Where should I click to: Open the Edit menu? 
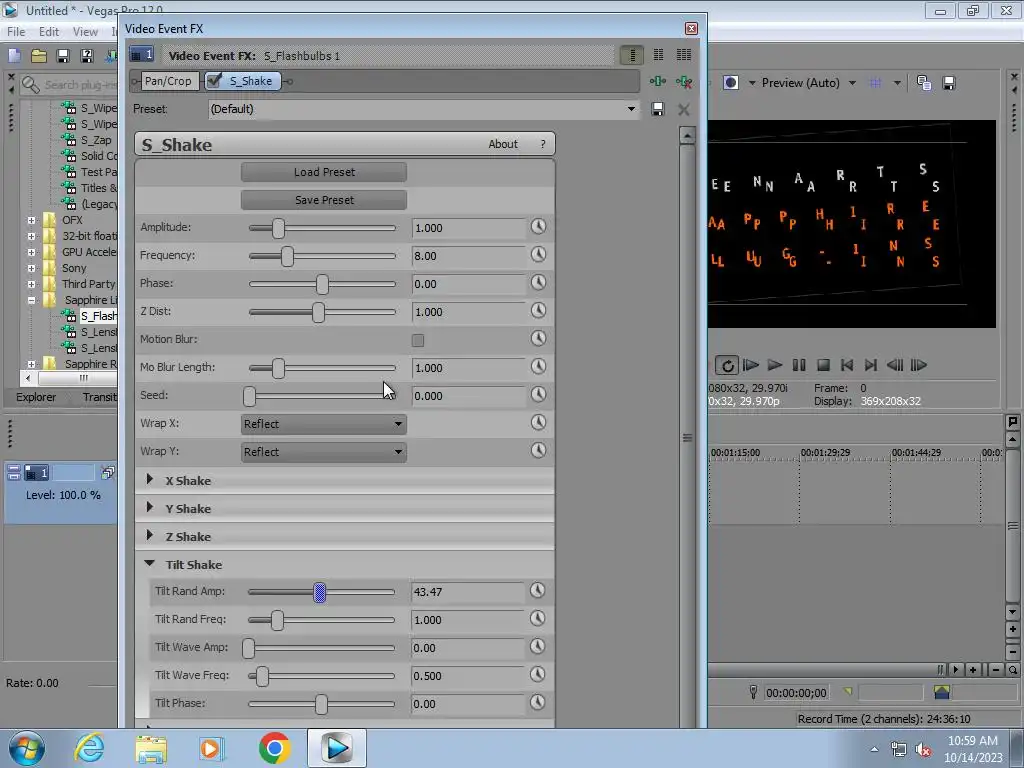[48, 31]
